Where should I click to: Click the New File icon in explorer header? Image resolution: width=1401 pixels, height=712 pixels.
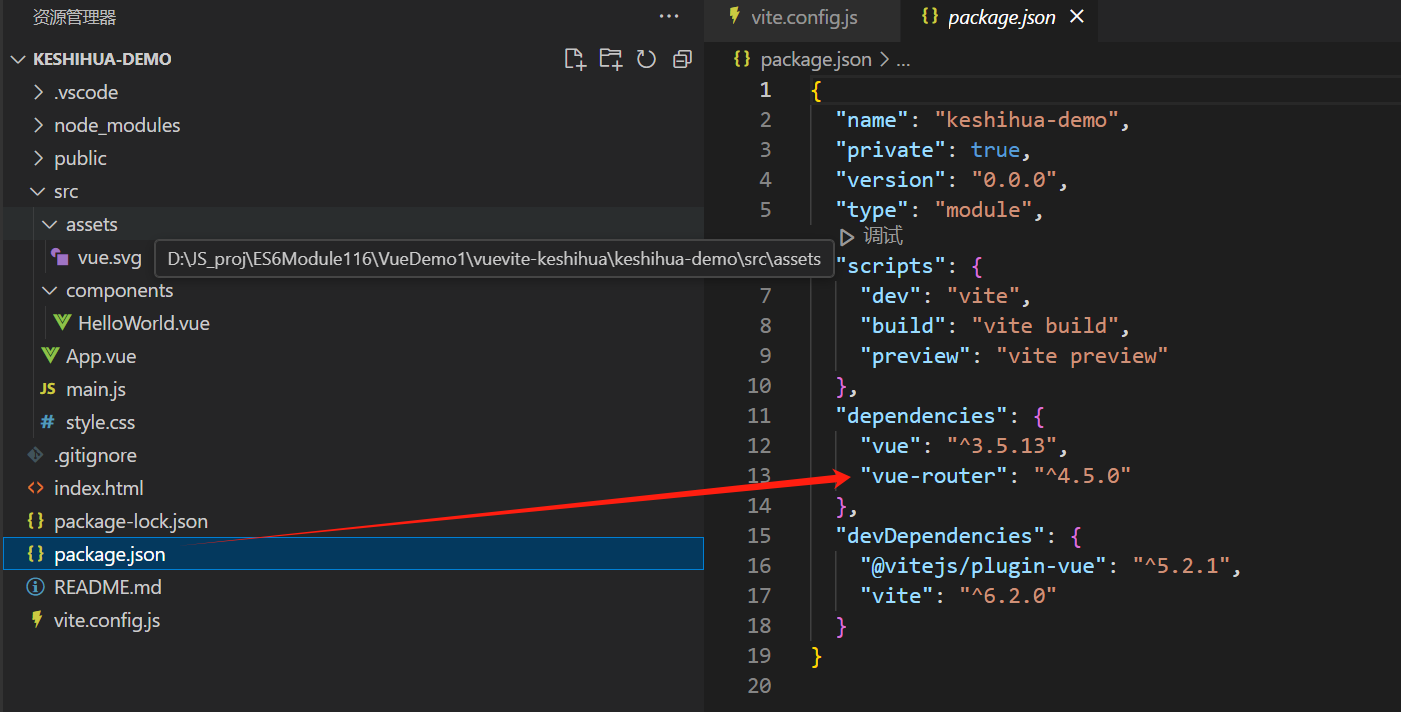(575, 59)
